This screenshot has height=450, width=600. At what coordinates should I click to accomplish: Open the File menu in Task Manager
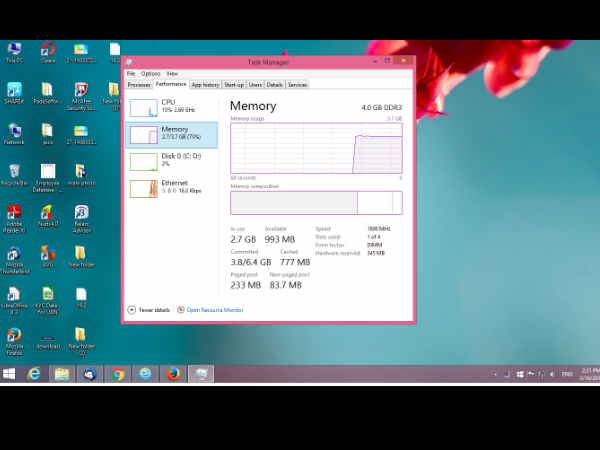[131, 73]
